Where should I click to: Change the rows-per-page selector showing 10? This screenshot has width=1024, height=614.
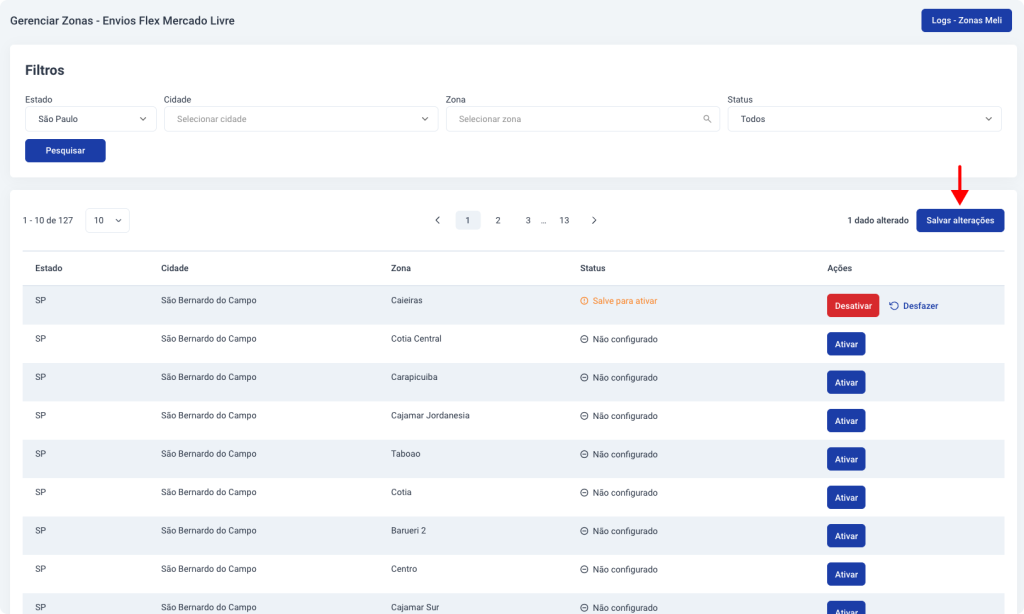pyautogui.click(x=107, y=220)
